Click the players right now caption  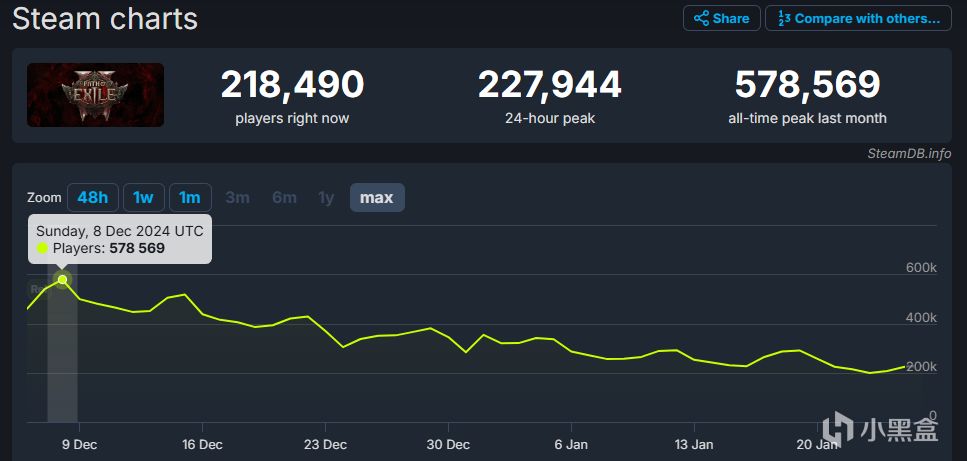pyautogui.click(x=292, y=118)
